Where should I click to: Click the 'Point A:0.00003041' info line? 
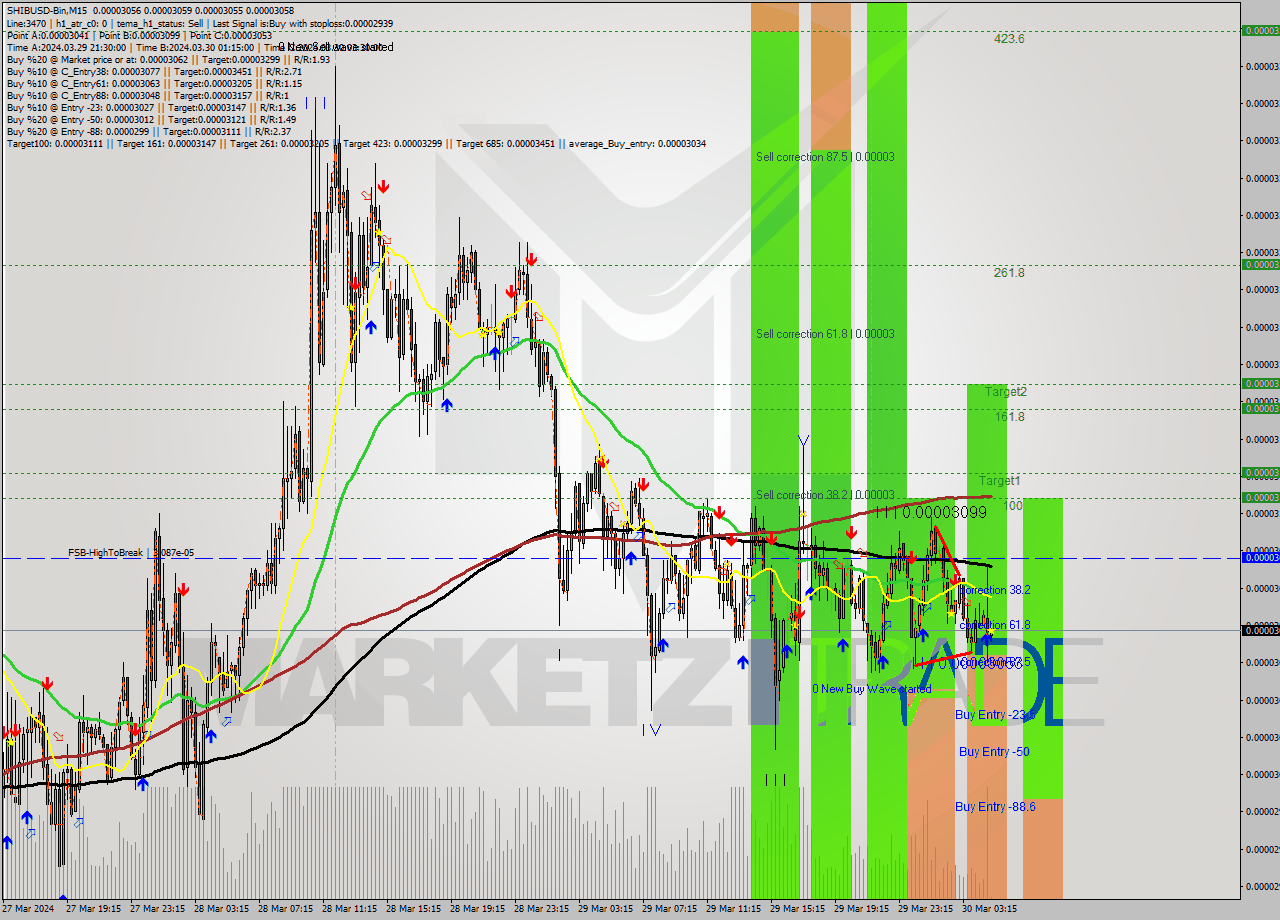pyautogui.click(x=139, y=35)
